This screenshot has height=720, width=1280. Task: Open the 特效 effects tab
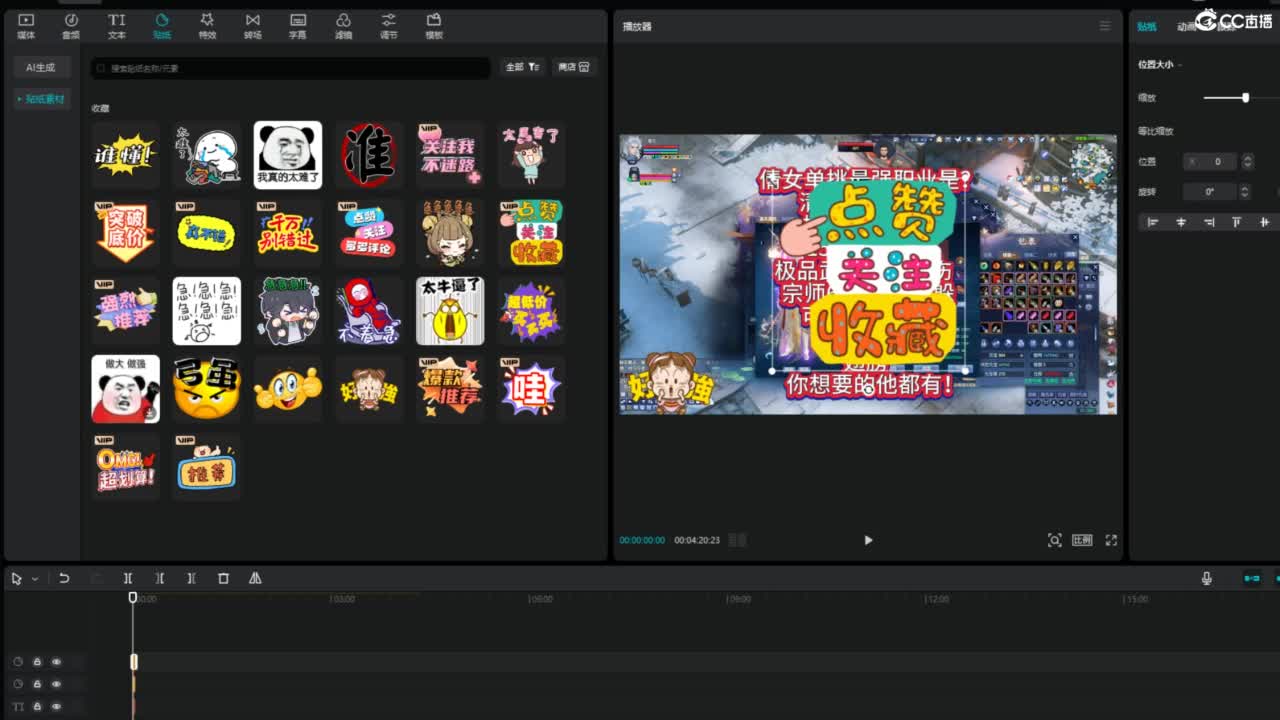tap(207, 26)
